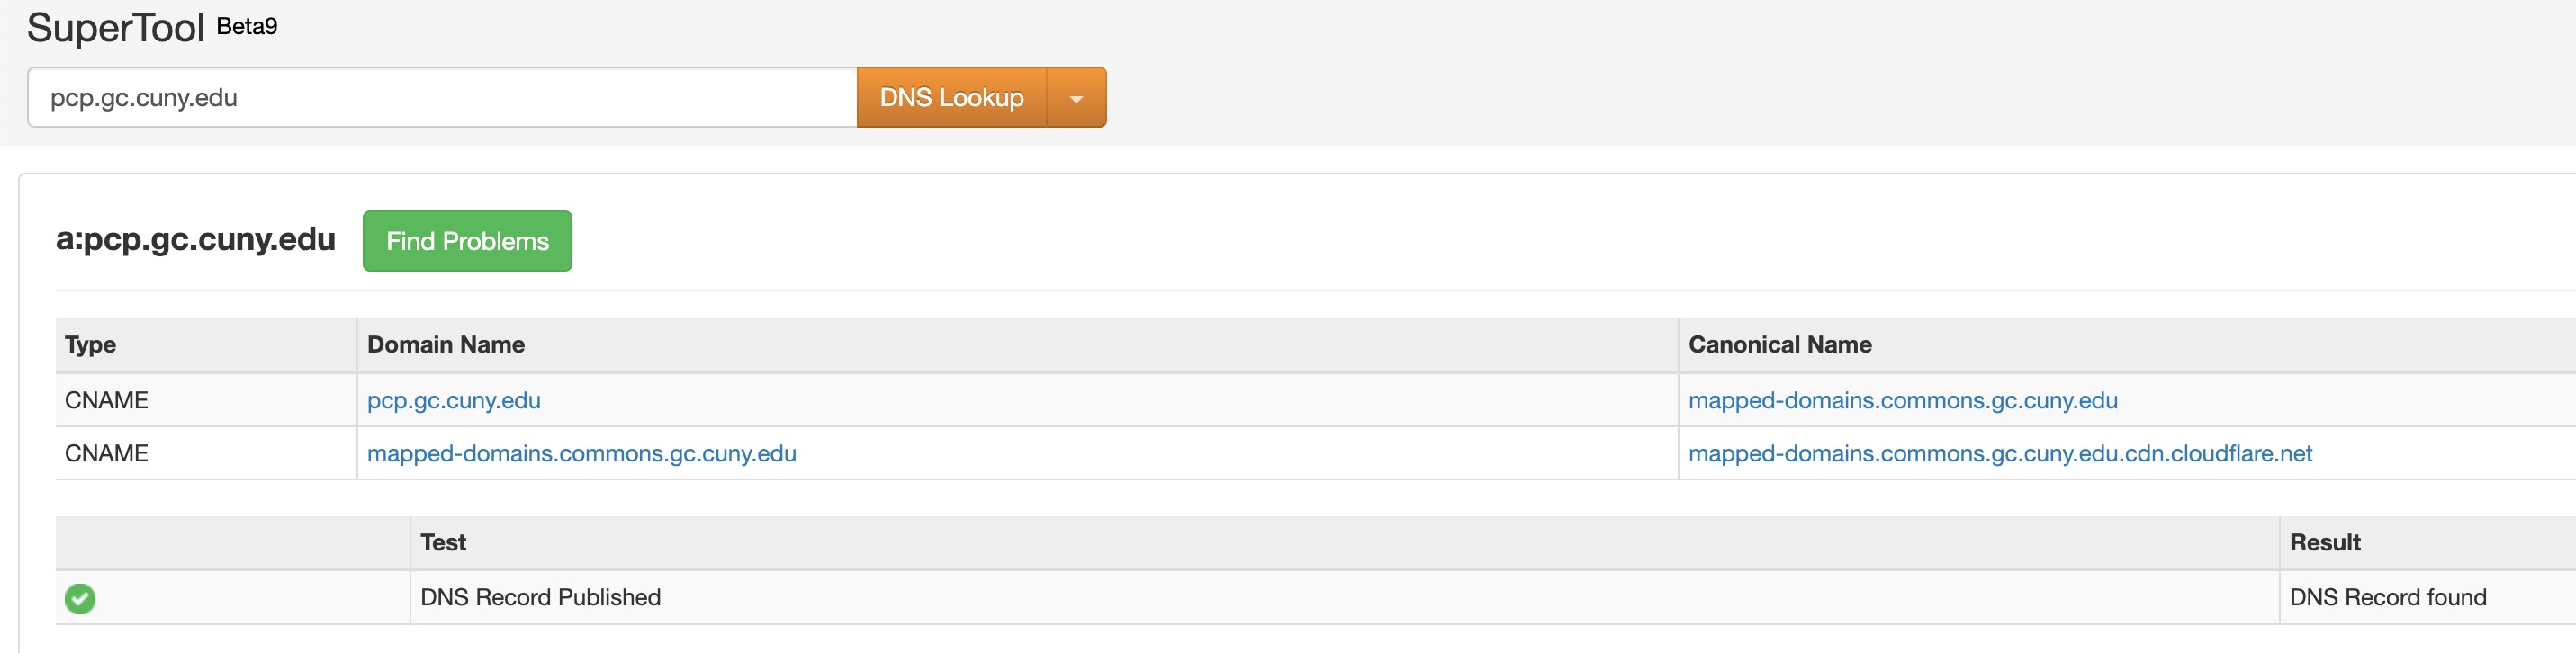Click the Canonical Name column header

point(1779,345)
